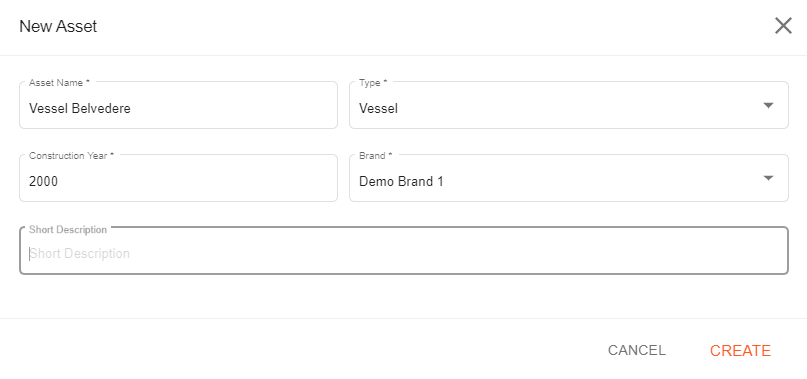
Task: Focus the Short Description text box
Action: point(404,251)
